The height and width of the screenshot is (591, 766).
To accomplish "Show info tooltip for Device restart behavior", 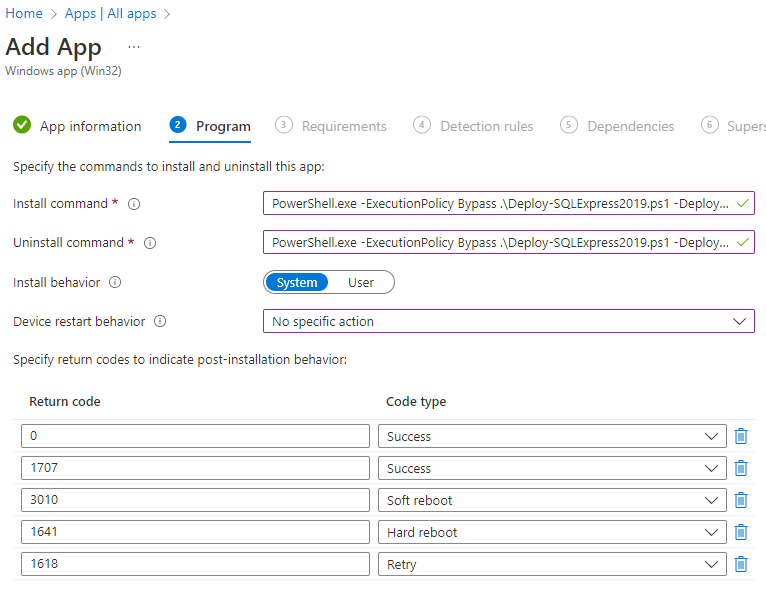I will [x=160, y=322].
